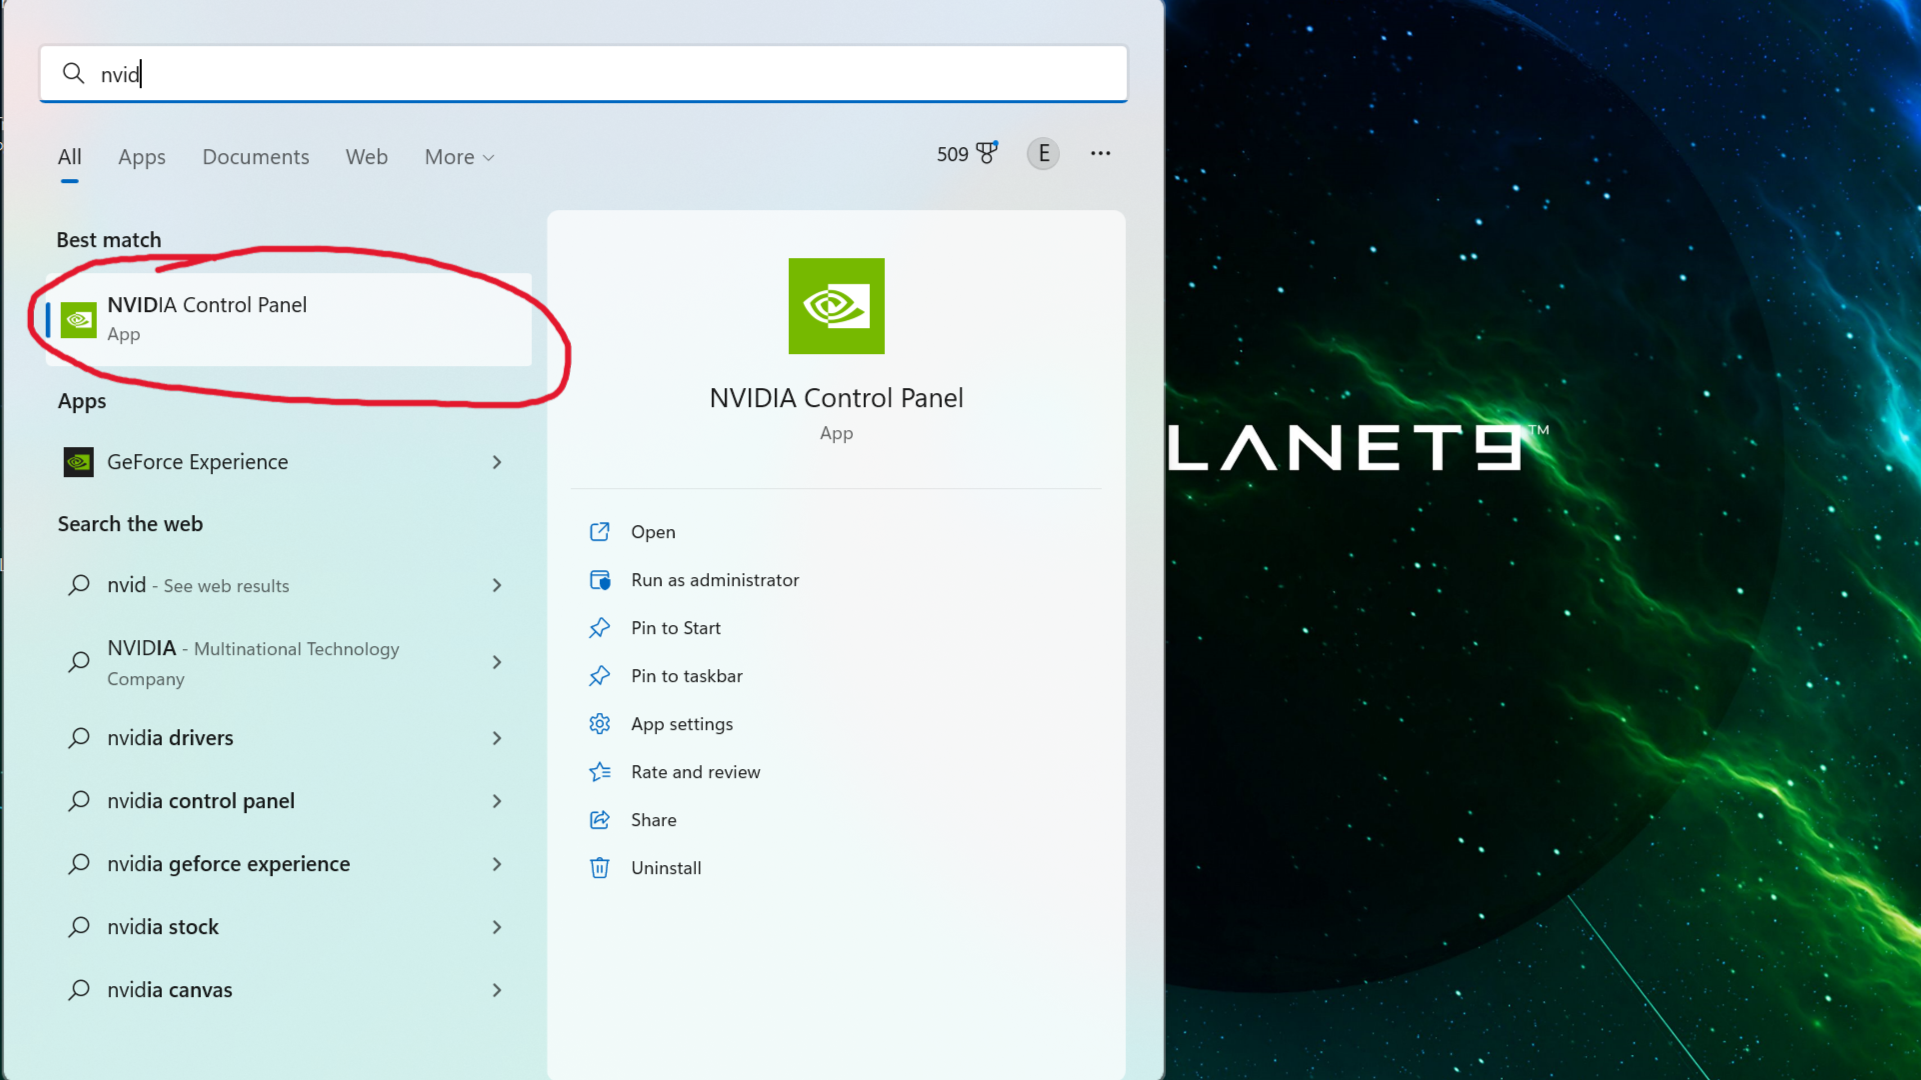This screenshot has height=1080, width=1921.
Task: Expand the More filter dropdown
Action: (459, 157)
